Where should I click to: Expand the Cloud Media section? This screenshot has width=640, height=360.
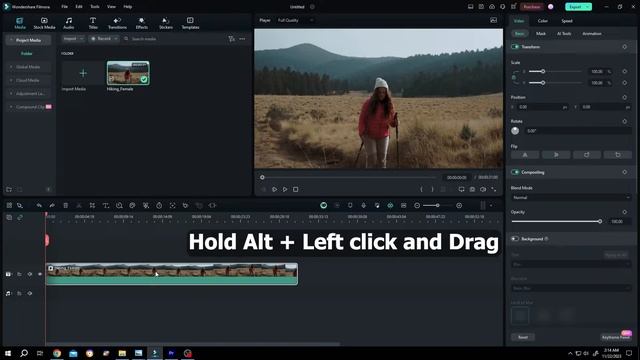[x=28, y=80]
